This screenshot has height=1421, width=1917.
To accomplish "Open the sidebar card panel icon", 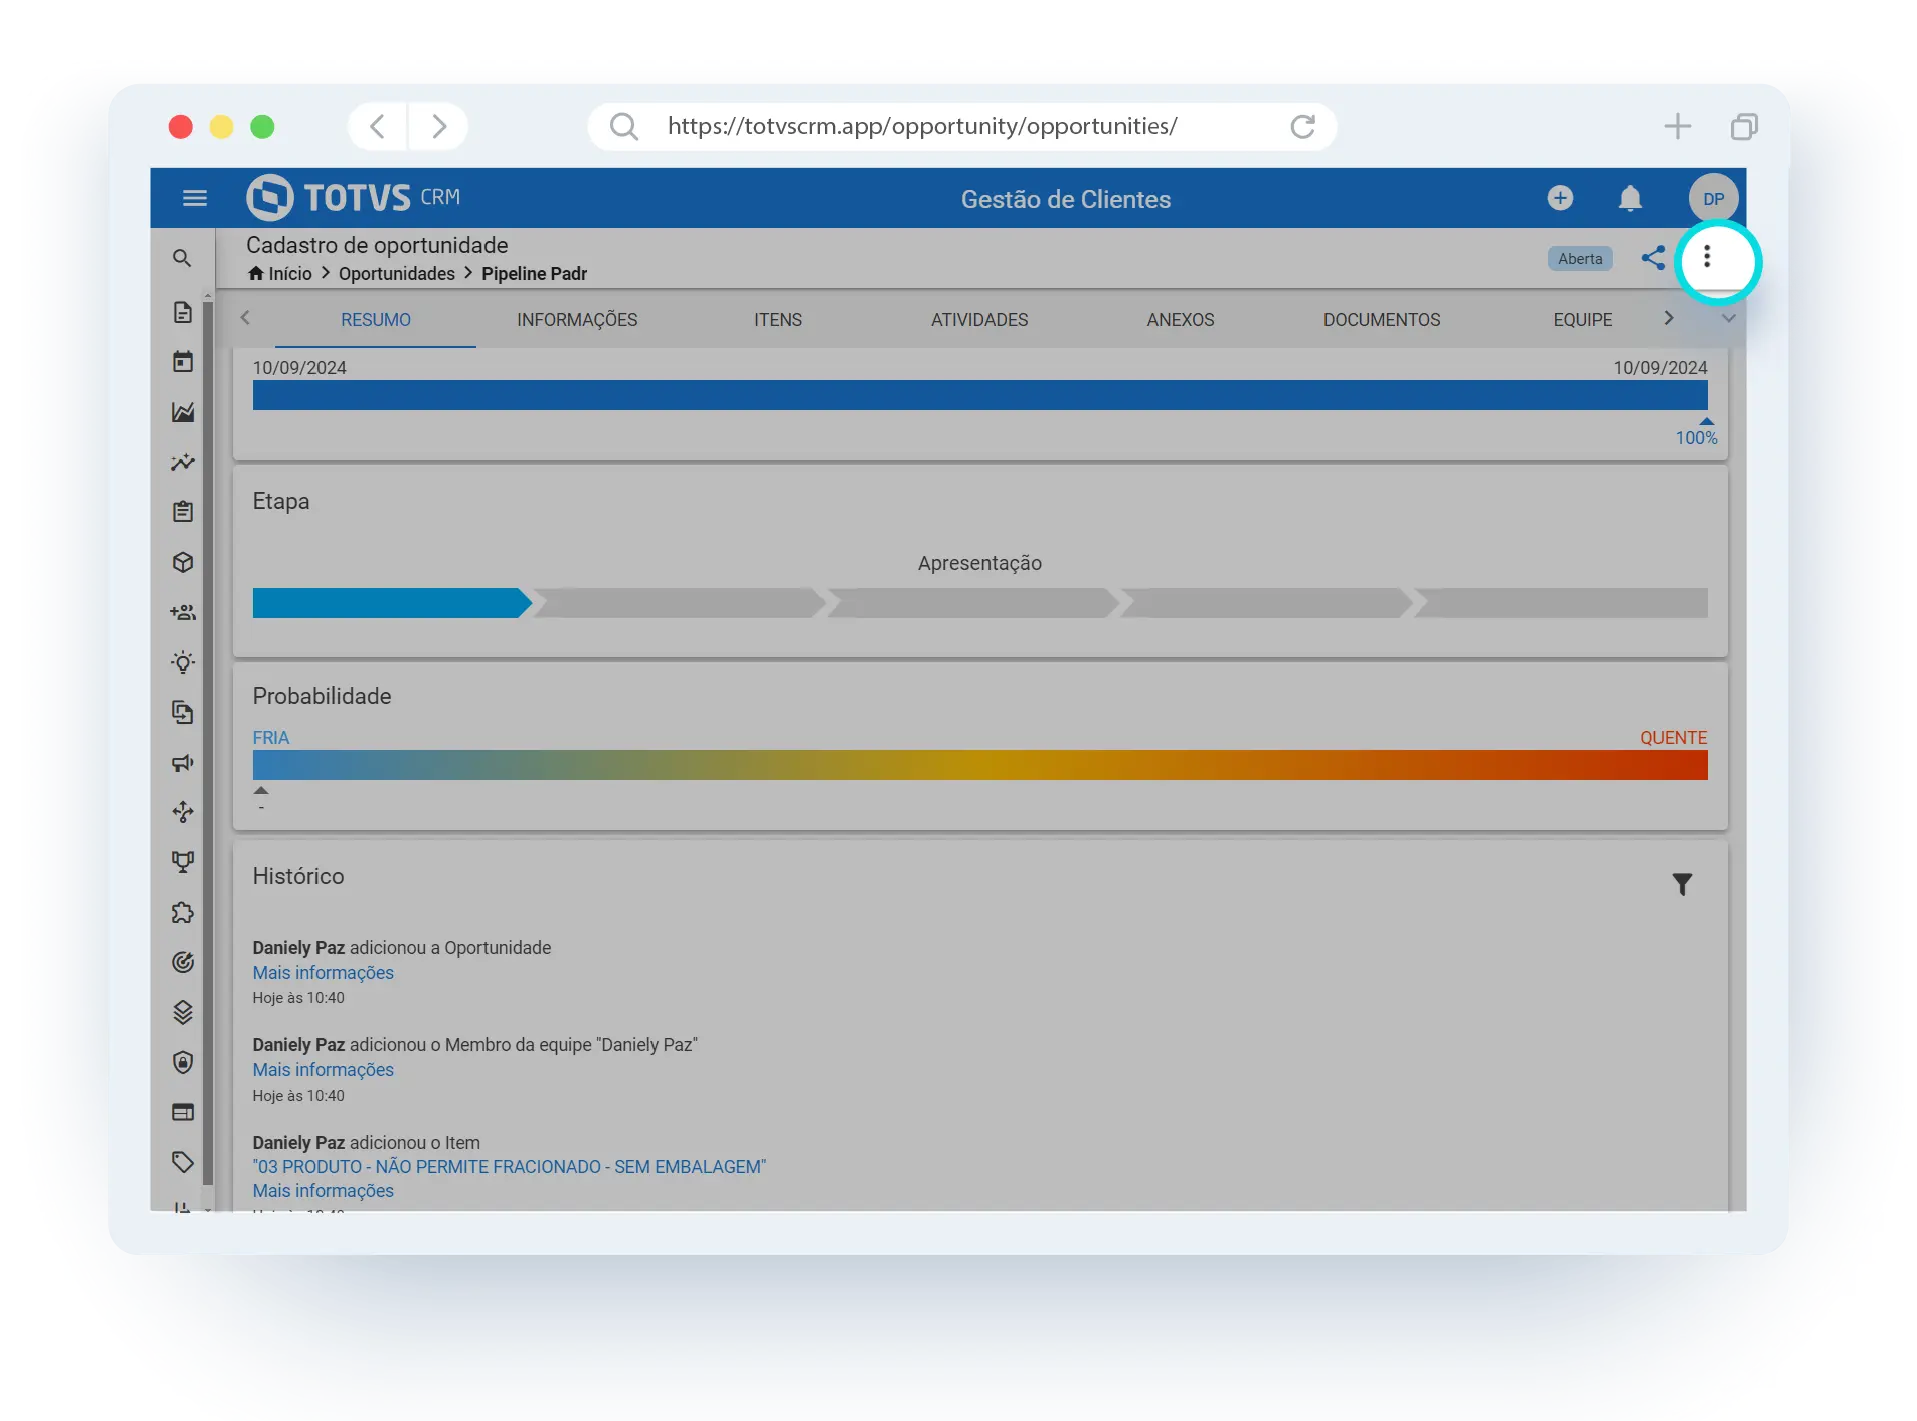I will [182, 1112].
